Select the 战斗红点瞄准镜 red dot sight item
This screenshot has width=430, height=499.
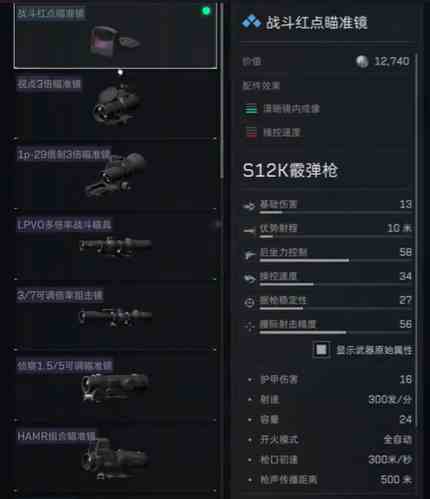click(x=115, y=36)
